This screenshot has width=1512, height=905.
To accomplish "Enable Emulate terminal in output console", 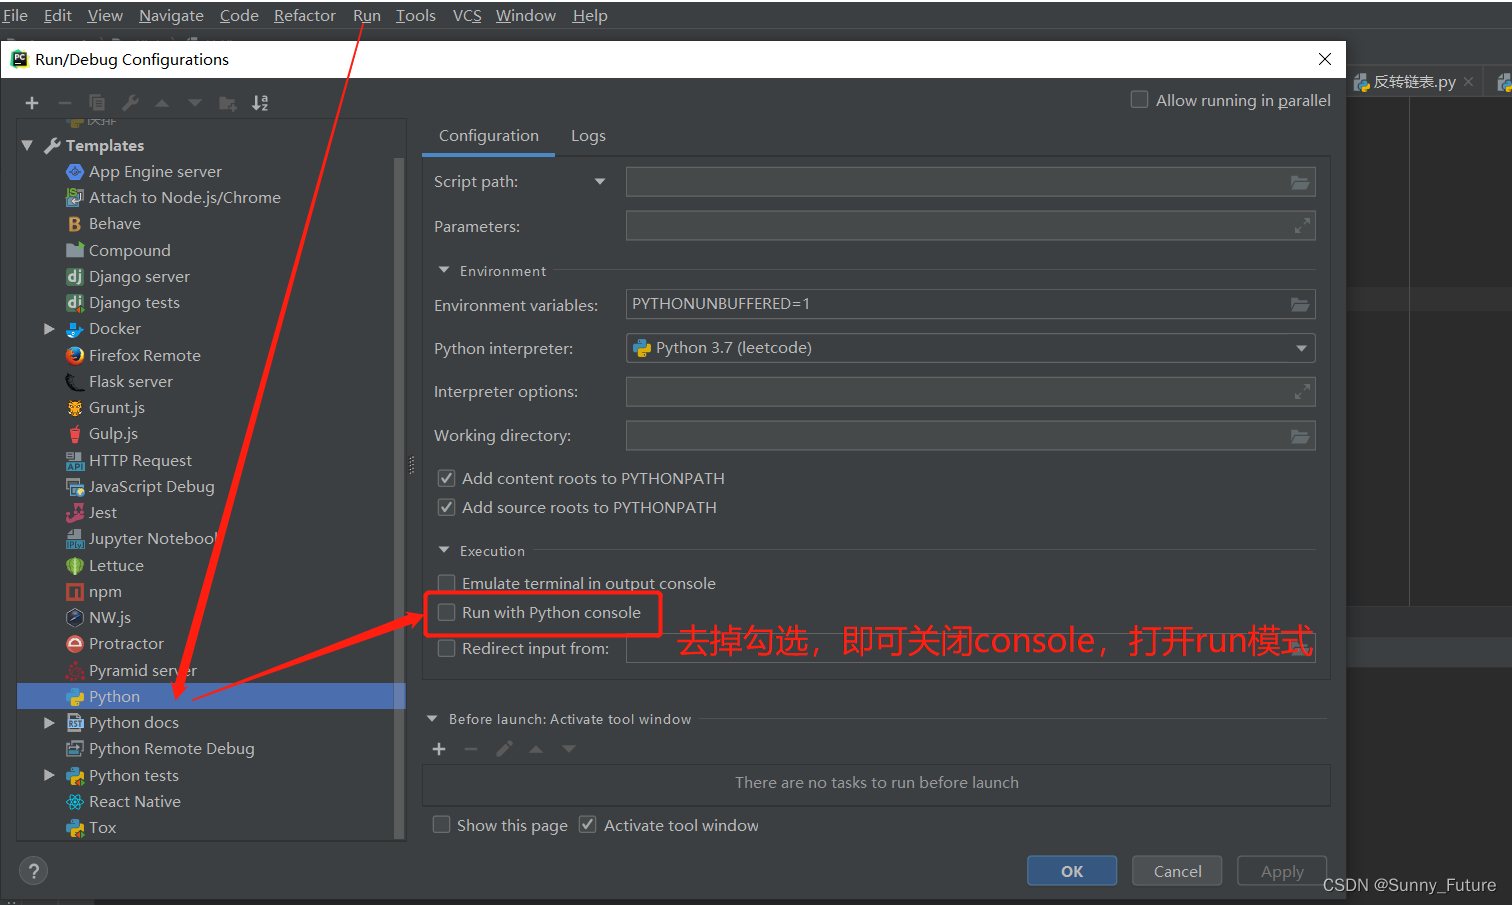I will pos(447,584).
